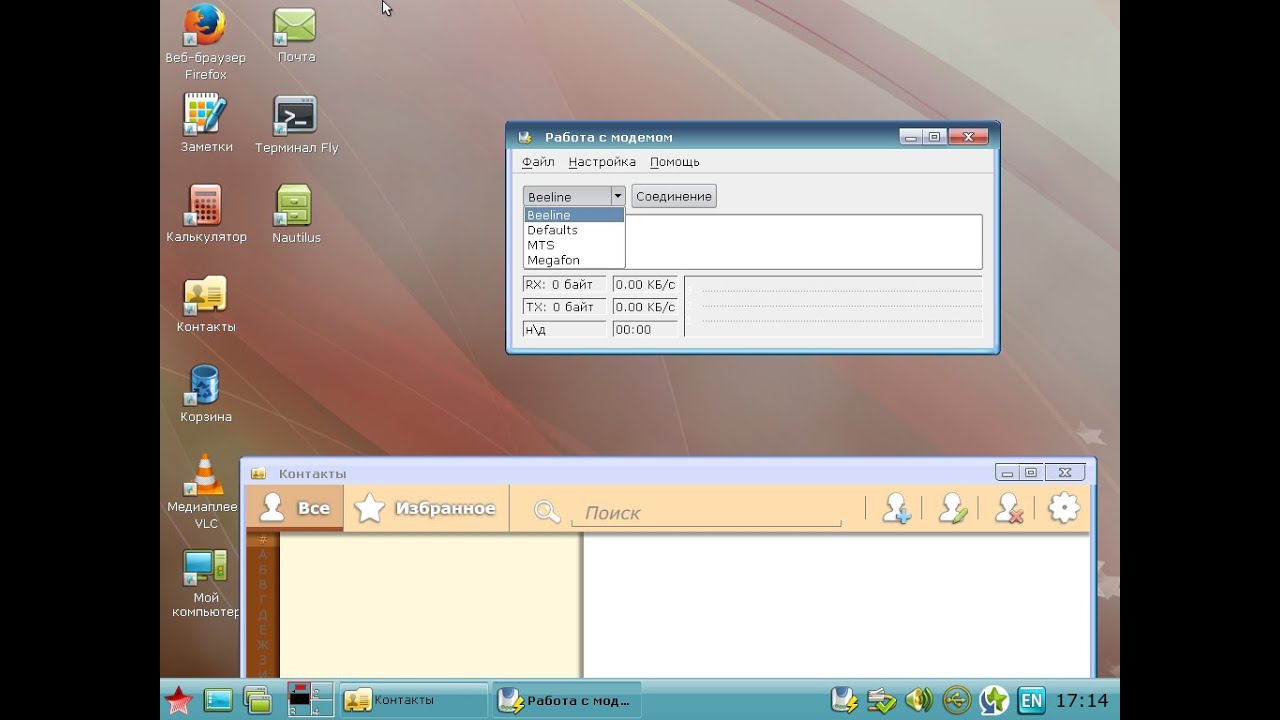This screenshot has width=1280, height=720.
Task: Click the modem window title bar icon
Action: coord(524,137)
